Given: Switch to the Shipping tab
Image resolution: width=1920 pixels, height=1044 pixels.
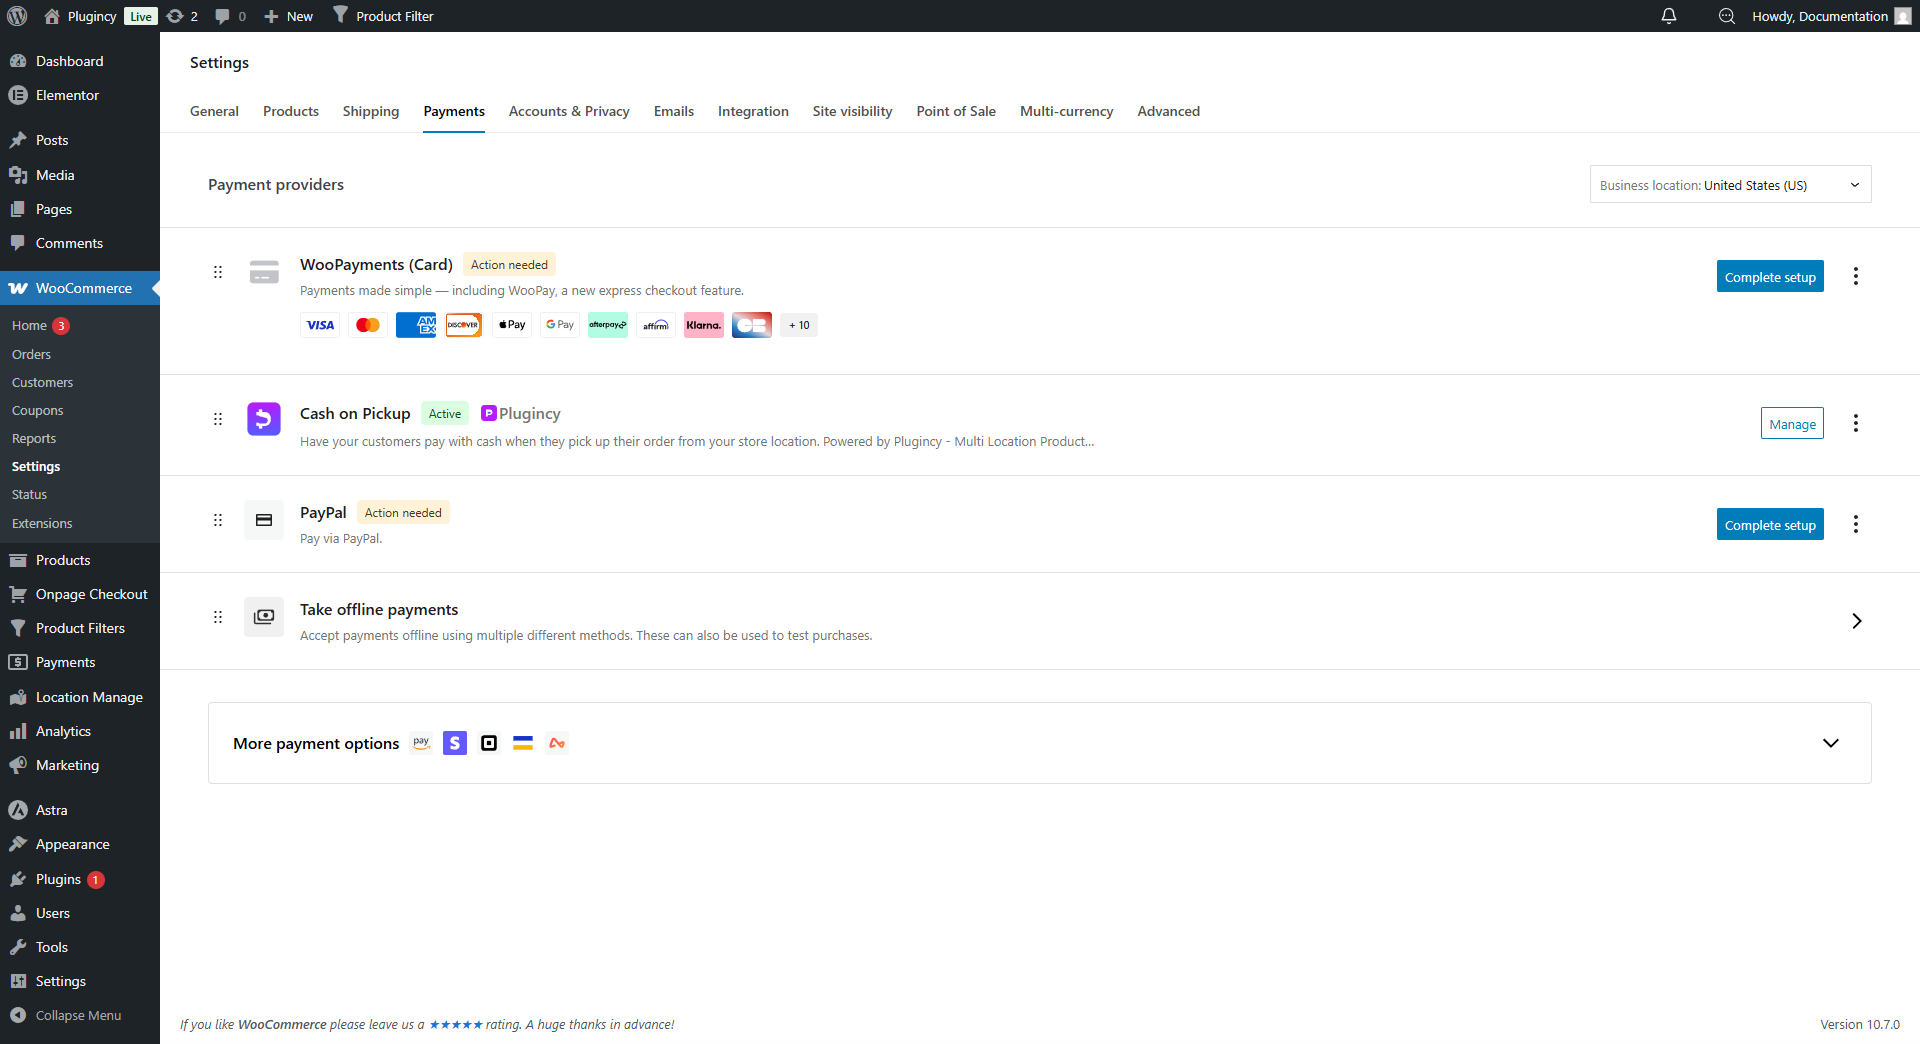Looking at the screenshot, I should point(371,111).
